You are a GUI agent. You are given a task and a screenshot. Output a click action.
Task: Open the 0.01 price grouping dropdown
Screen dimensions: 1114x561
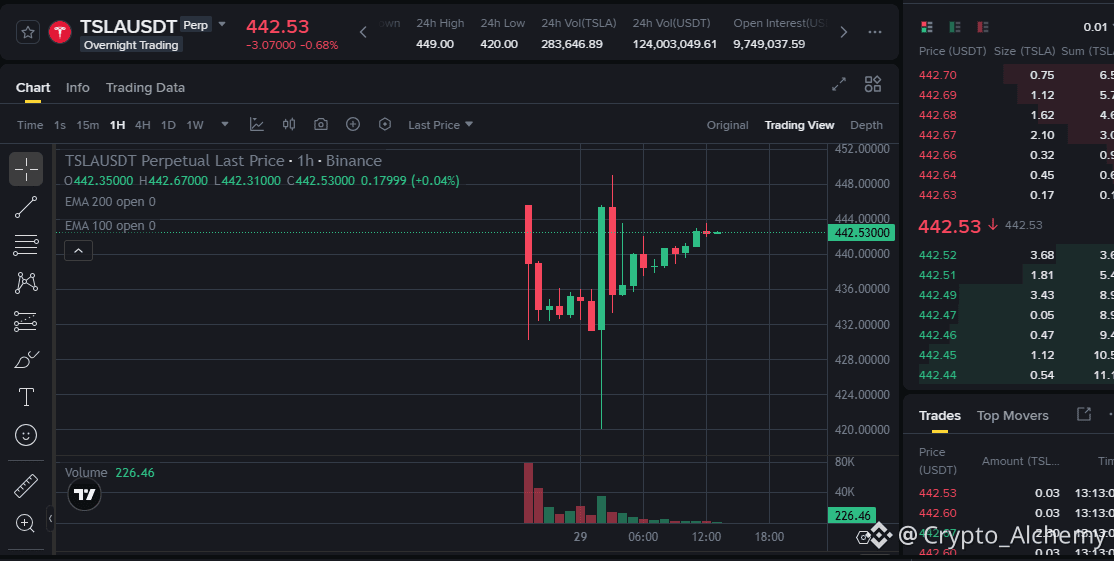coord(1096,27)
